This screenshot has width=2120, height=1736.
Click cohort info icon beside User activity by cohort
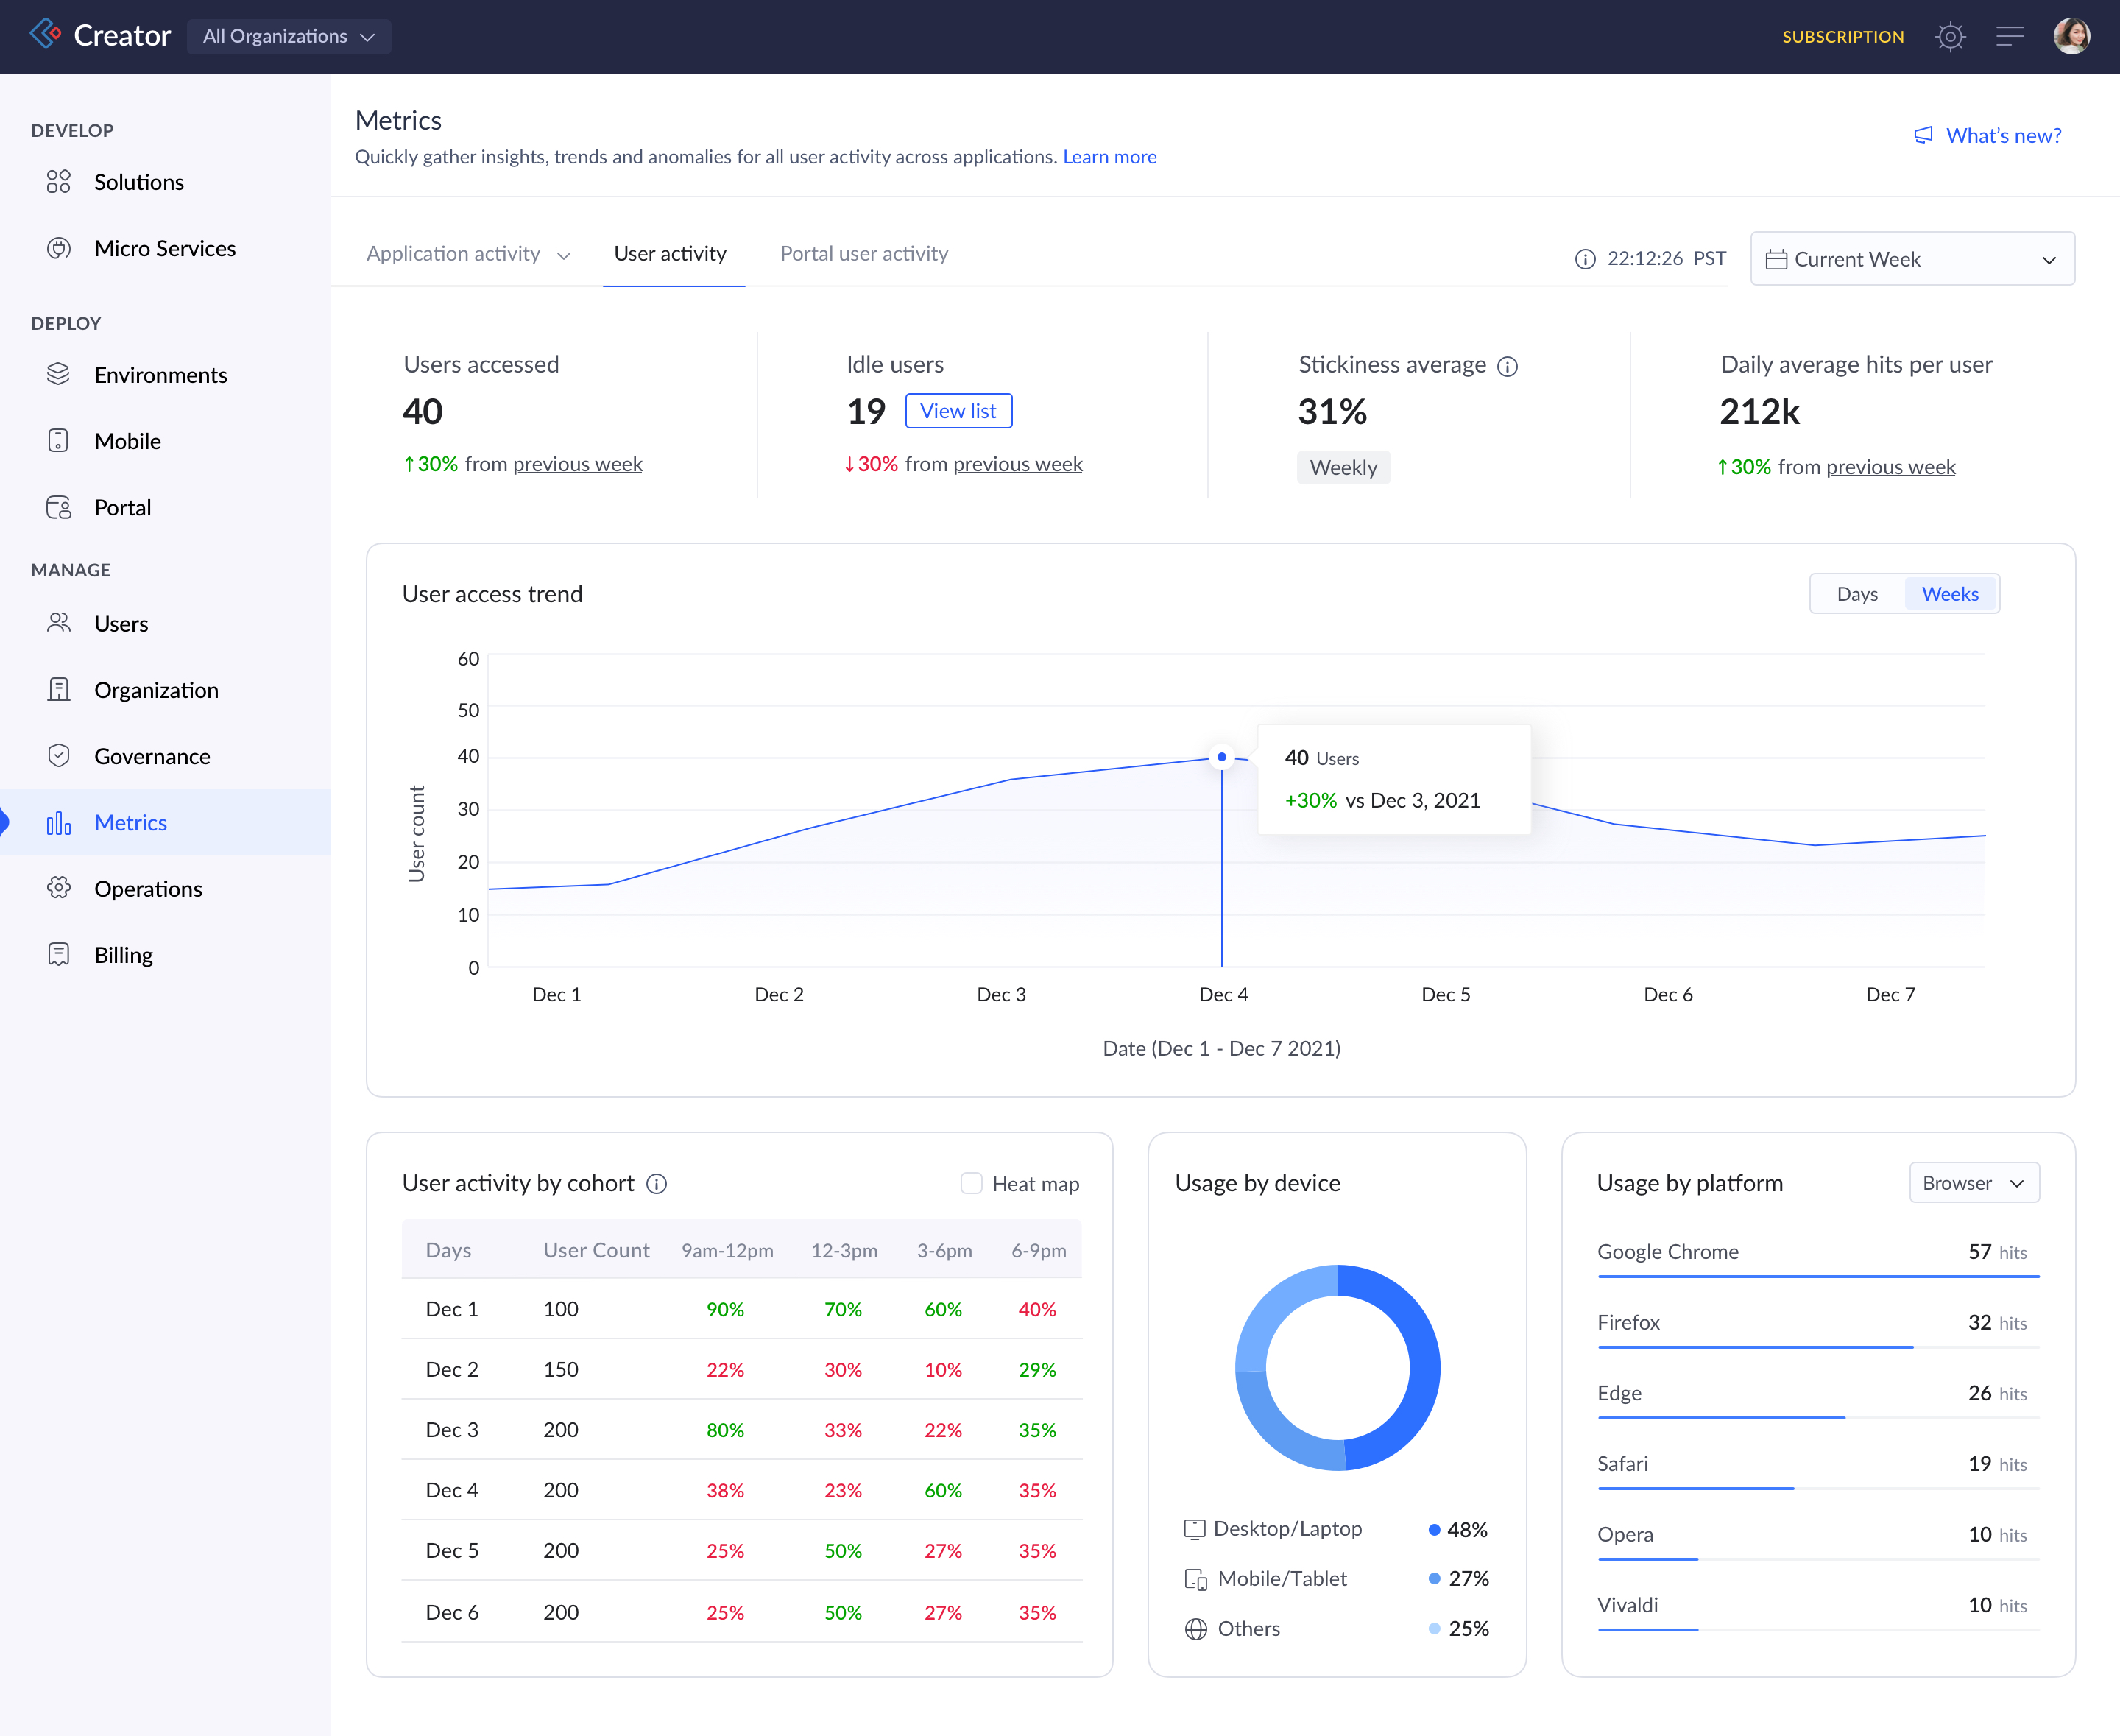pyautogui.click(x=657, y=1184)
